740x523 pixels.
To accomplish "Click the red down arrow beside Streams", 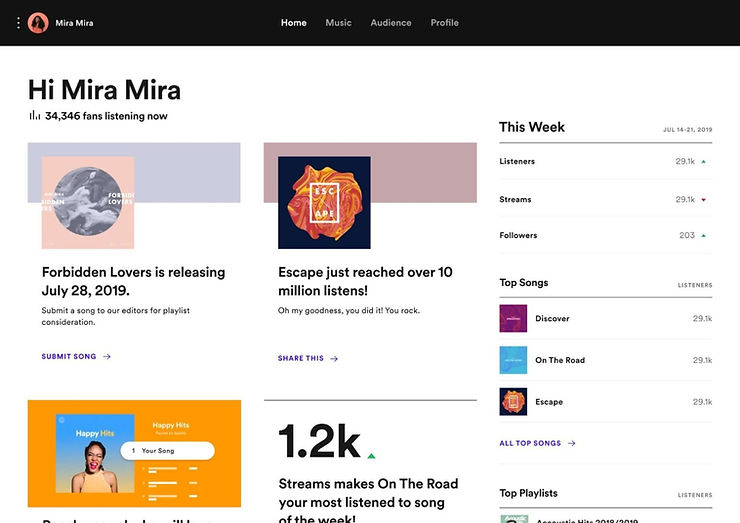I will click(704, 200).
